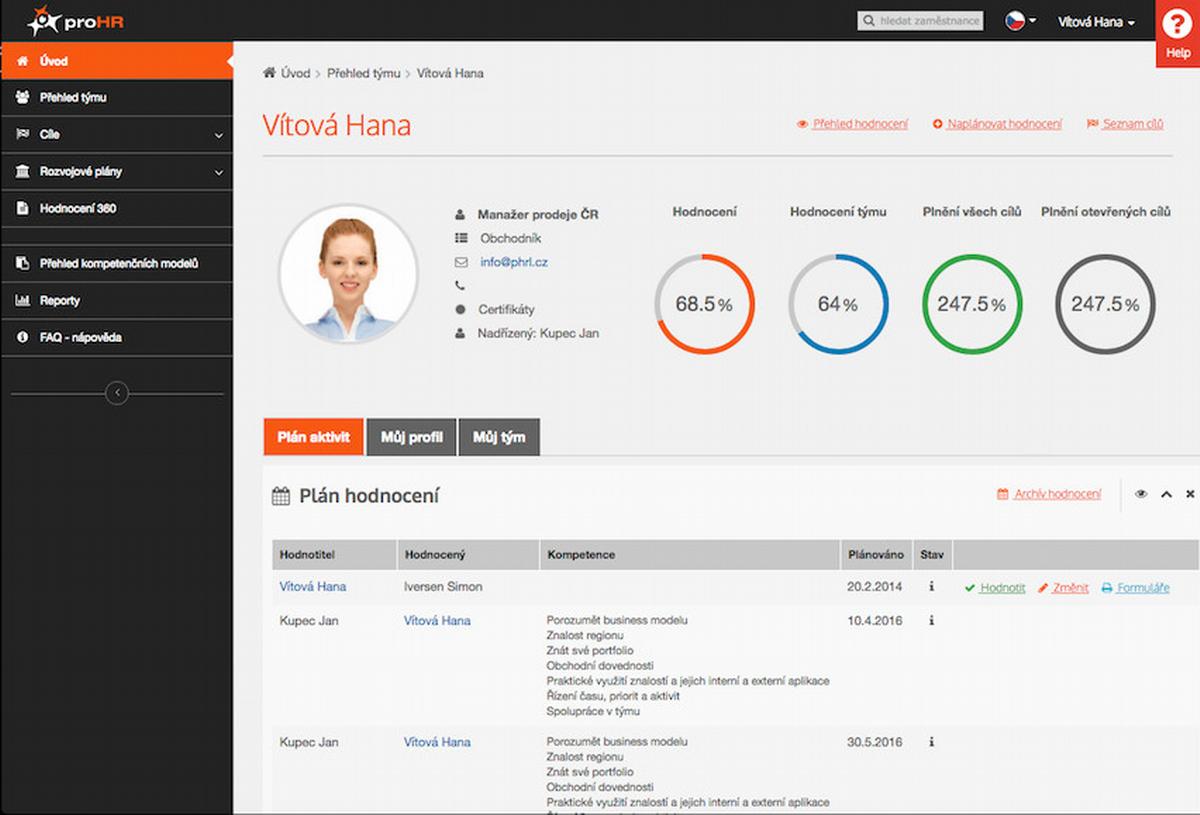
Task: Click info icon for 10.4.2016 row
Action: pos(931,621)
